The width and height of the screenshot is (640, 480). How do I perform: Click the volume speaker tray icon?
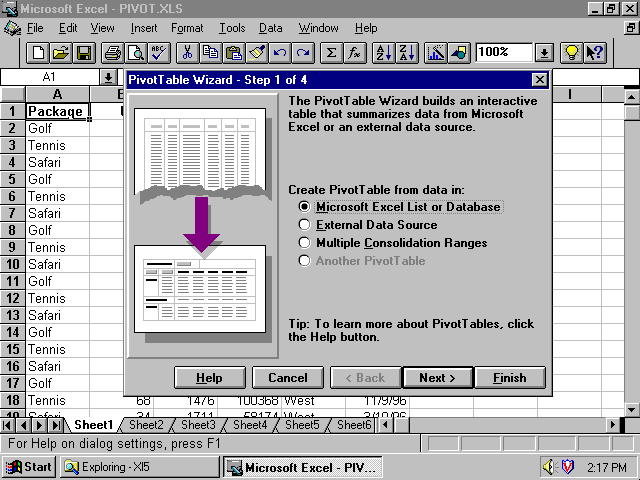point(549,467)
